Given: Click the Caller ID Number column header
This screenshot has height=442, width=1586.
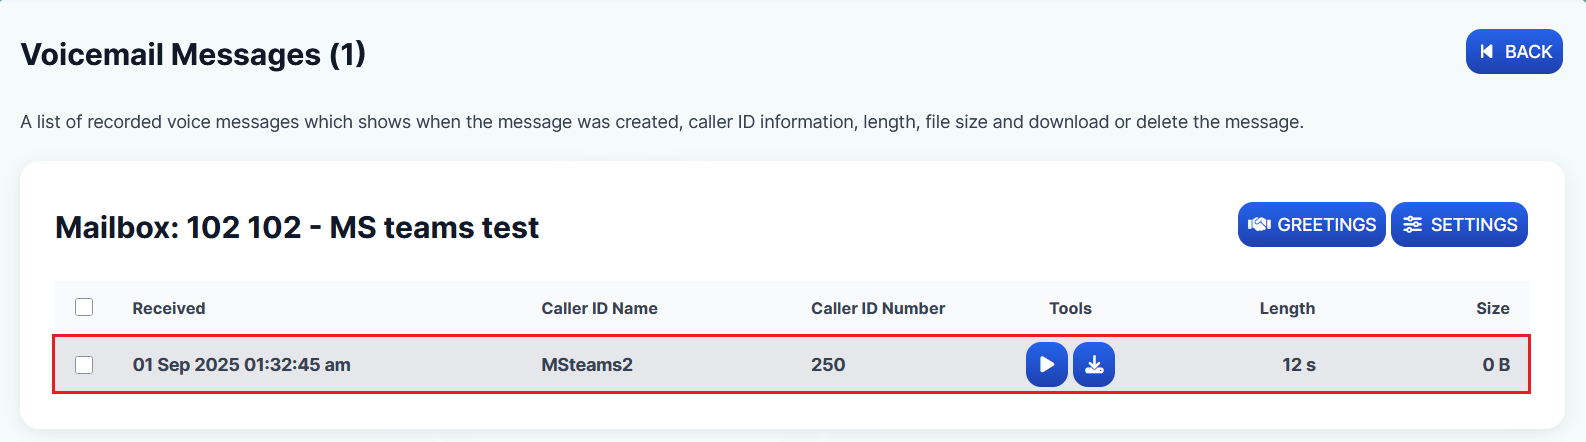Looking at the screenshot, I should pos(877,308).
